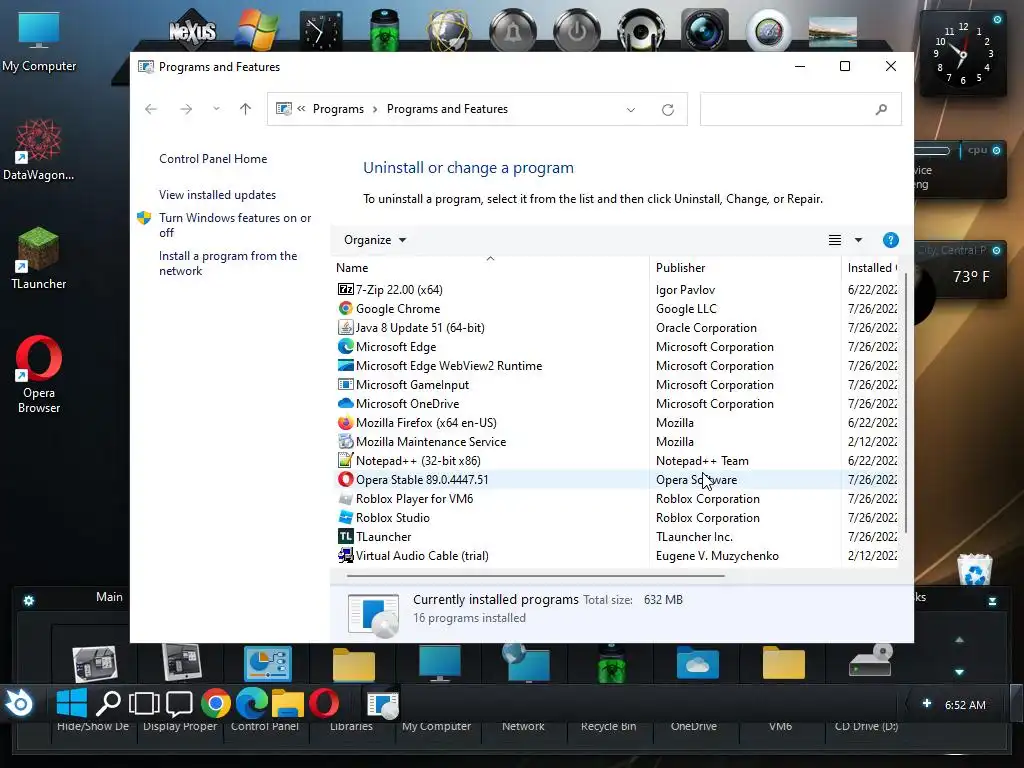Viewport: 1024px width, 768px height.
Task: Select the TLauncher Inc. publisher cell
Action: click(x=694, y=537)
